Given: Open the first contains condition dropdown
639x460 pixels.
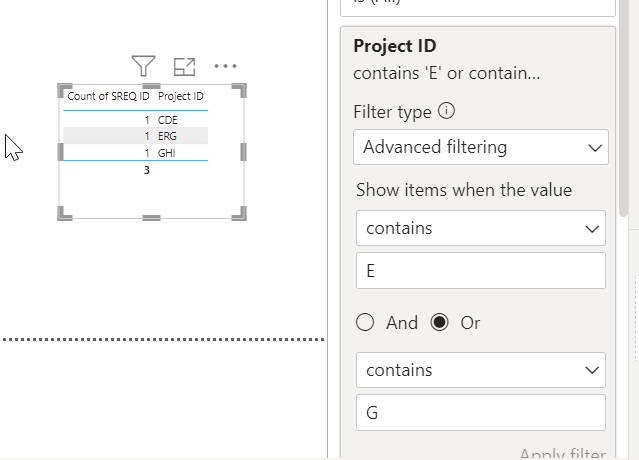Looking at the screenshot, I should [481, 228].
